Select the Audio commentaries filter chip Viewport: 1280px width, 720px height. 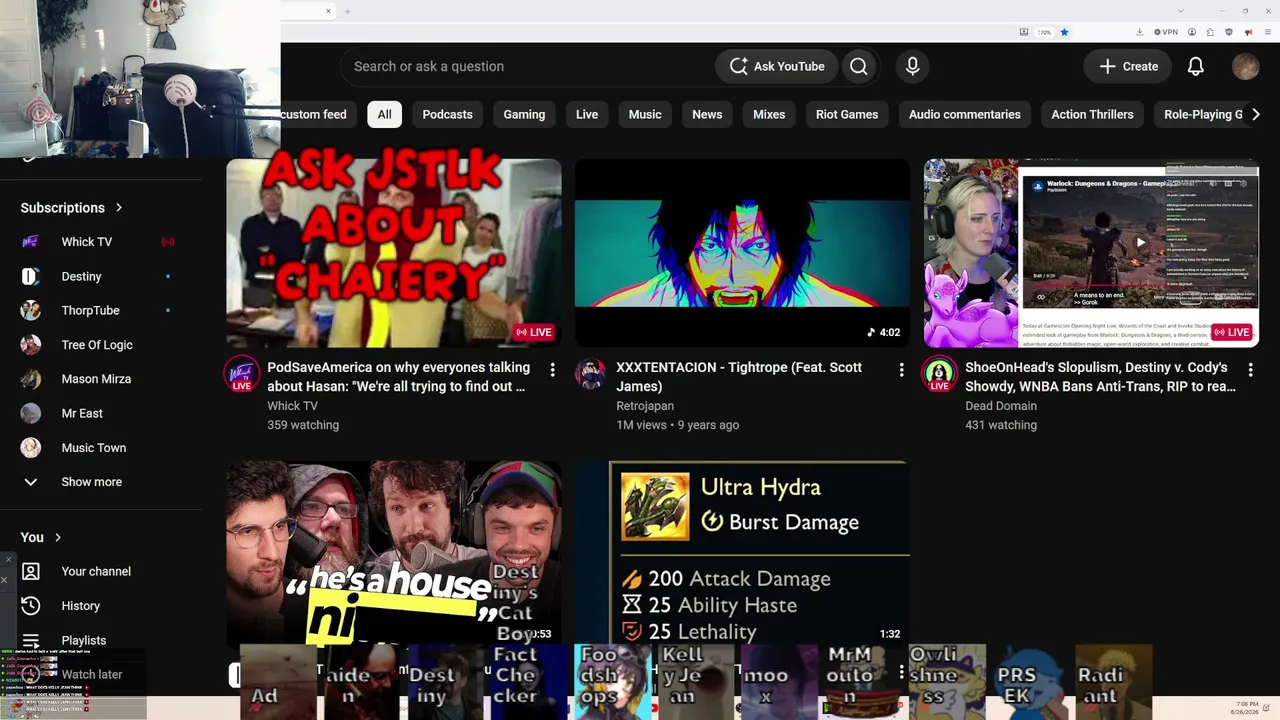[x=965, y=114]
